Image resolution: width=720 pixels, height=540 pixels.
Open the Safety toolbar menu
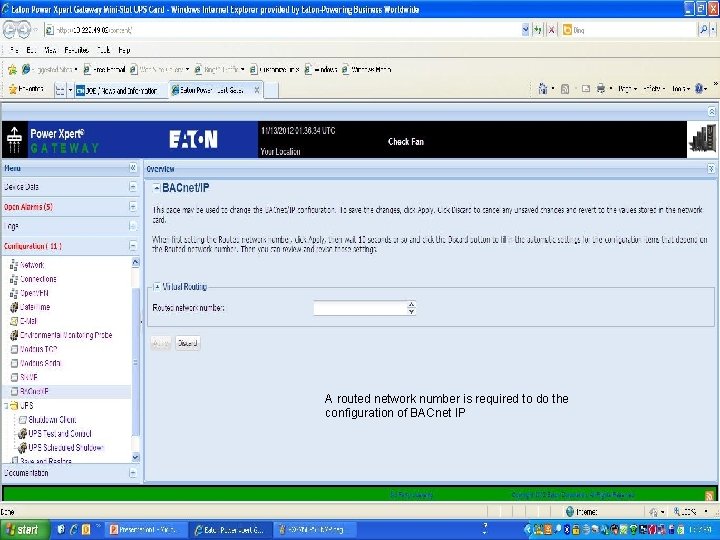tap(653, 89)
